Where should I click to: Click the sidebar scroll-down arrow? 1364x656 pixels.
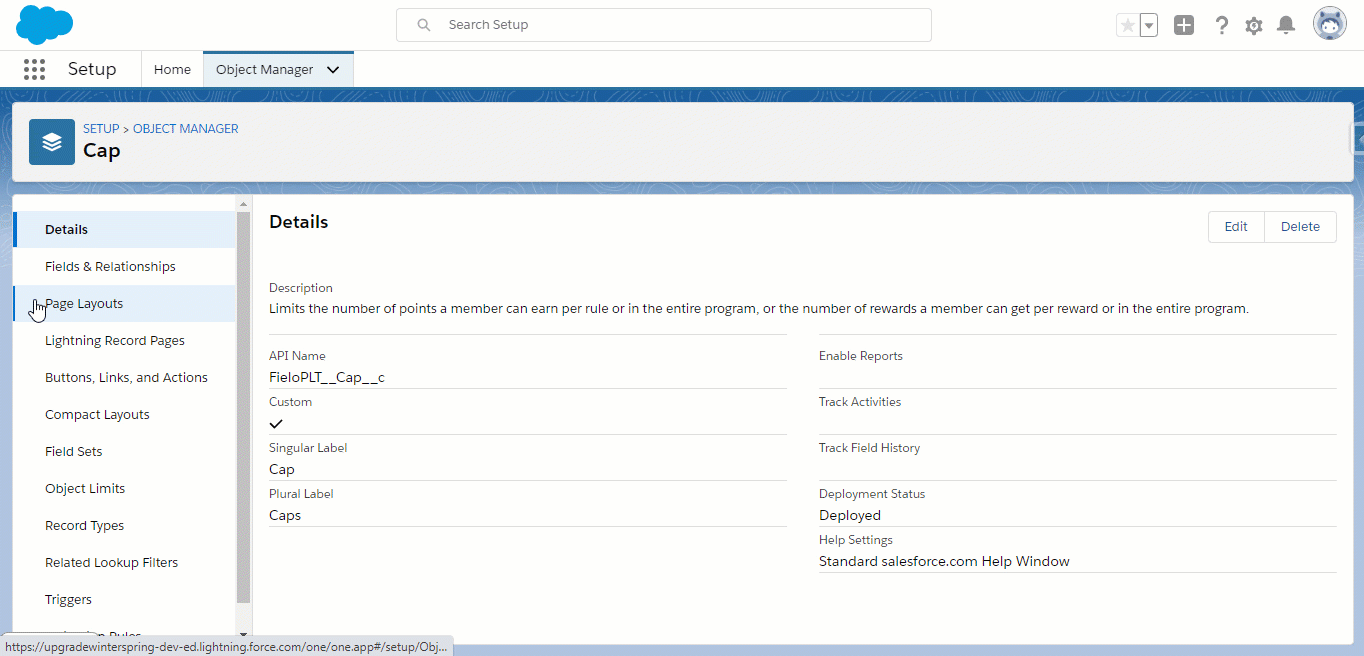point(243,635)
